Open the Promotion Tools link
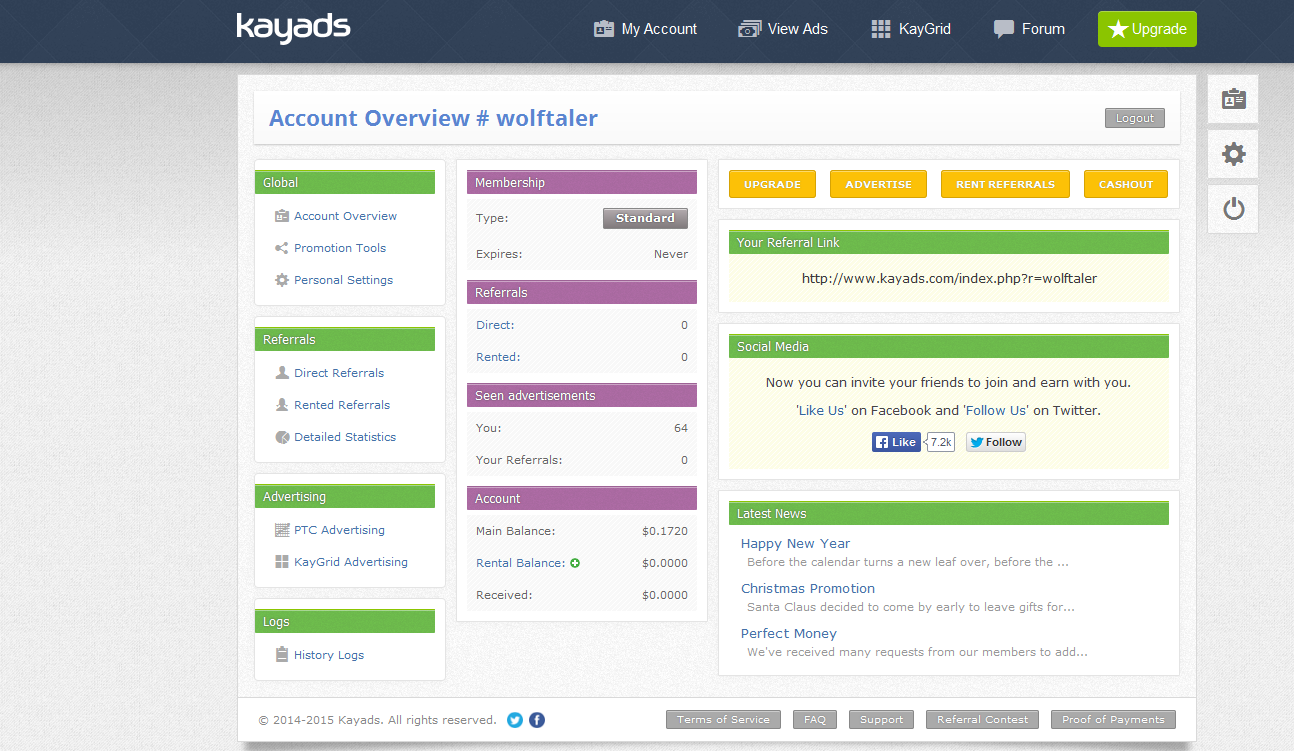1294x751 pixels. click(x=340, y=248)
